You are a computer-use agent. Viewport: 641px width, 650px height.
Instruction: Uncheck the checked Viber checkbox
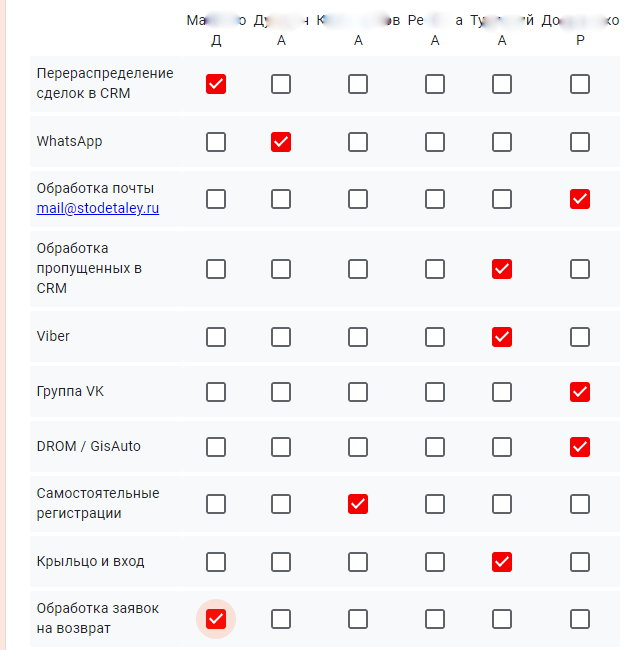(x=502, y=337)
